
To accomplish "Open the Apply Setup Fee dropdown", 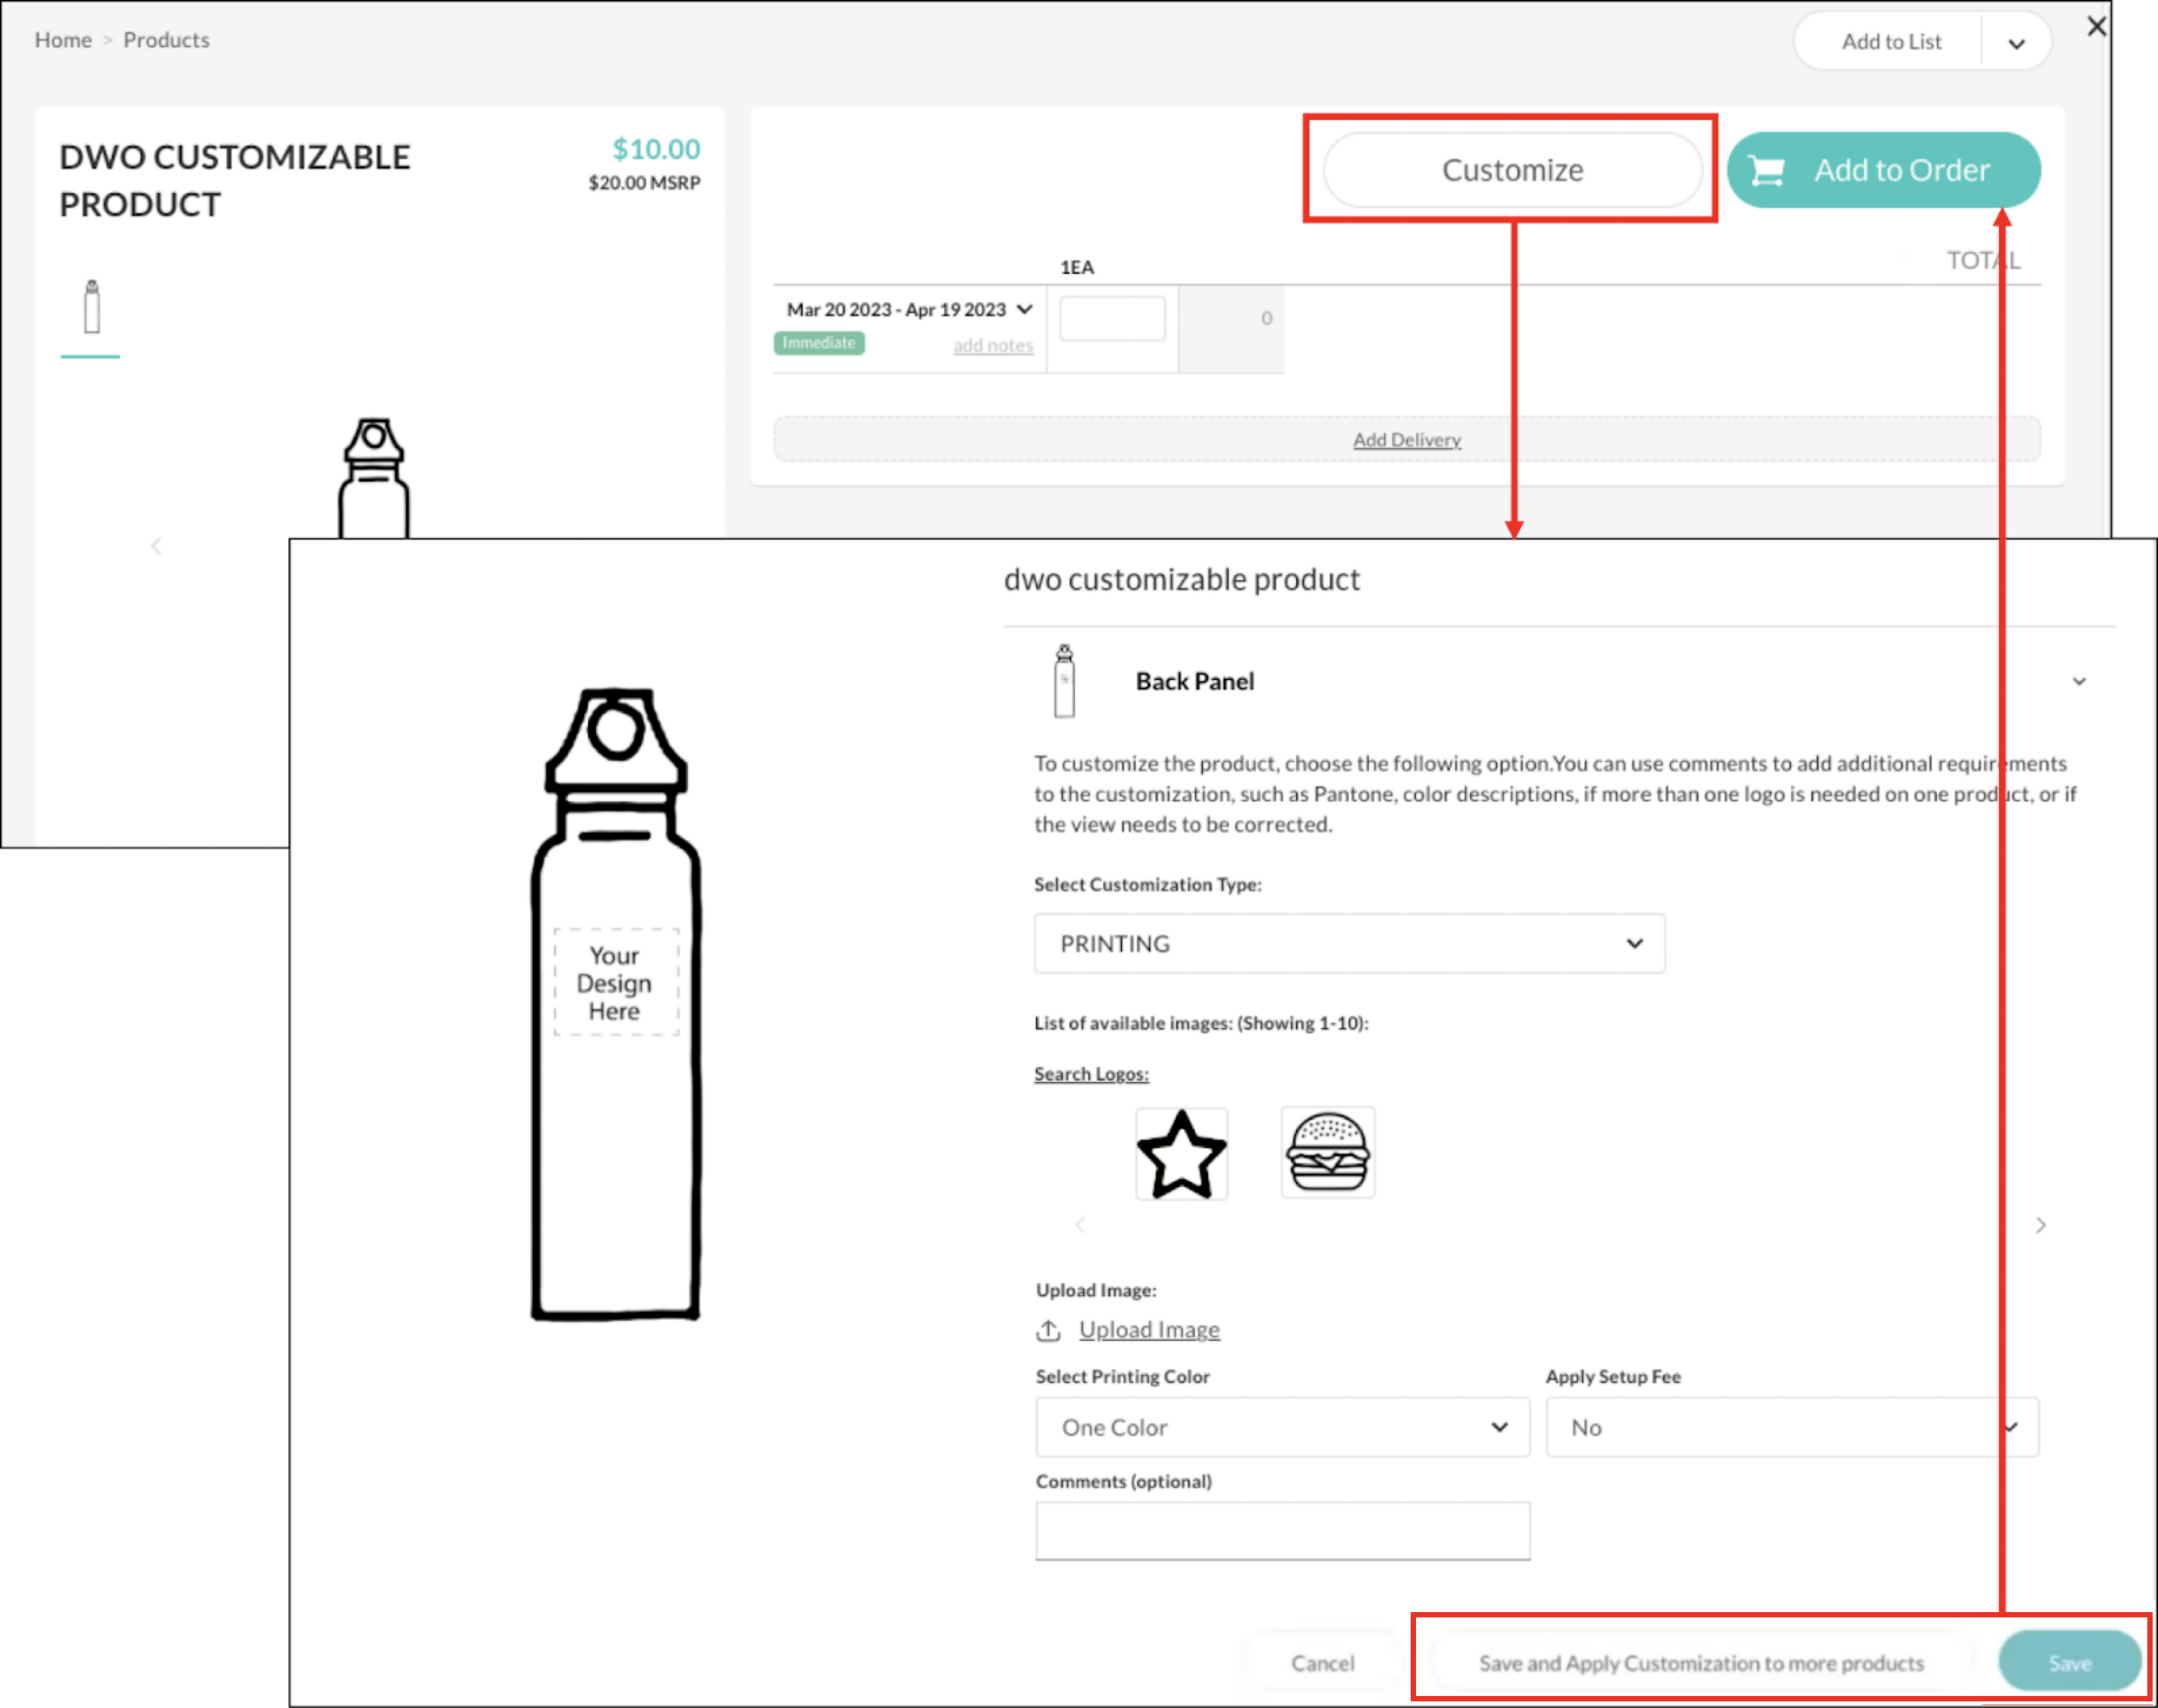I will point(1792,1427).
